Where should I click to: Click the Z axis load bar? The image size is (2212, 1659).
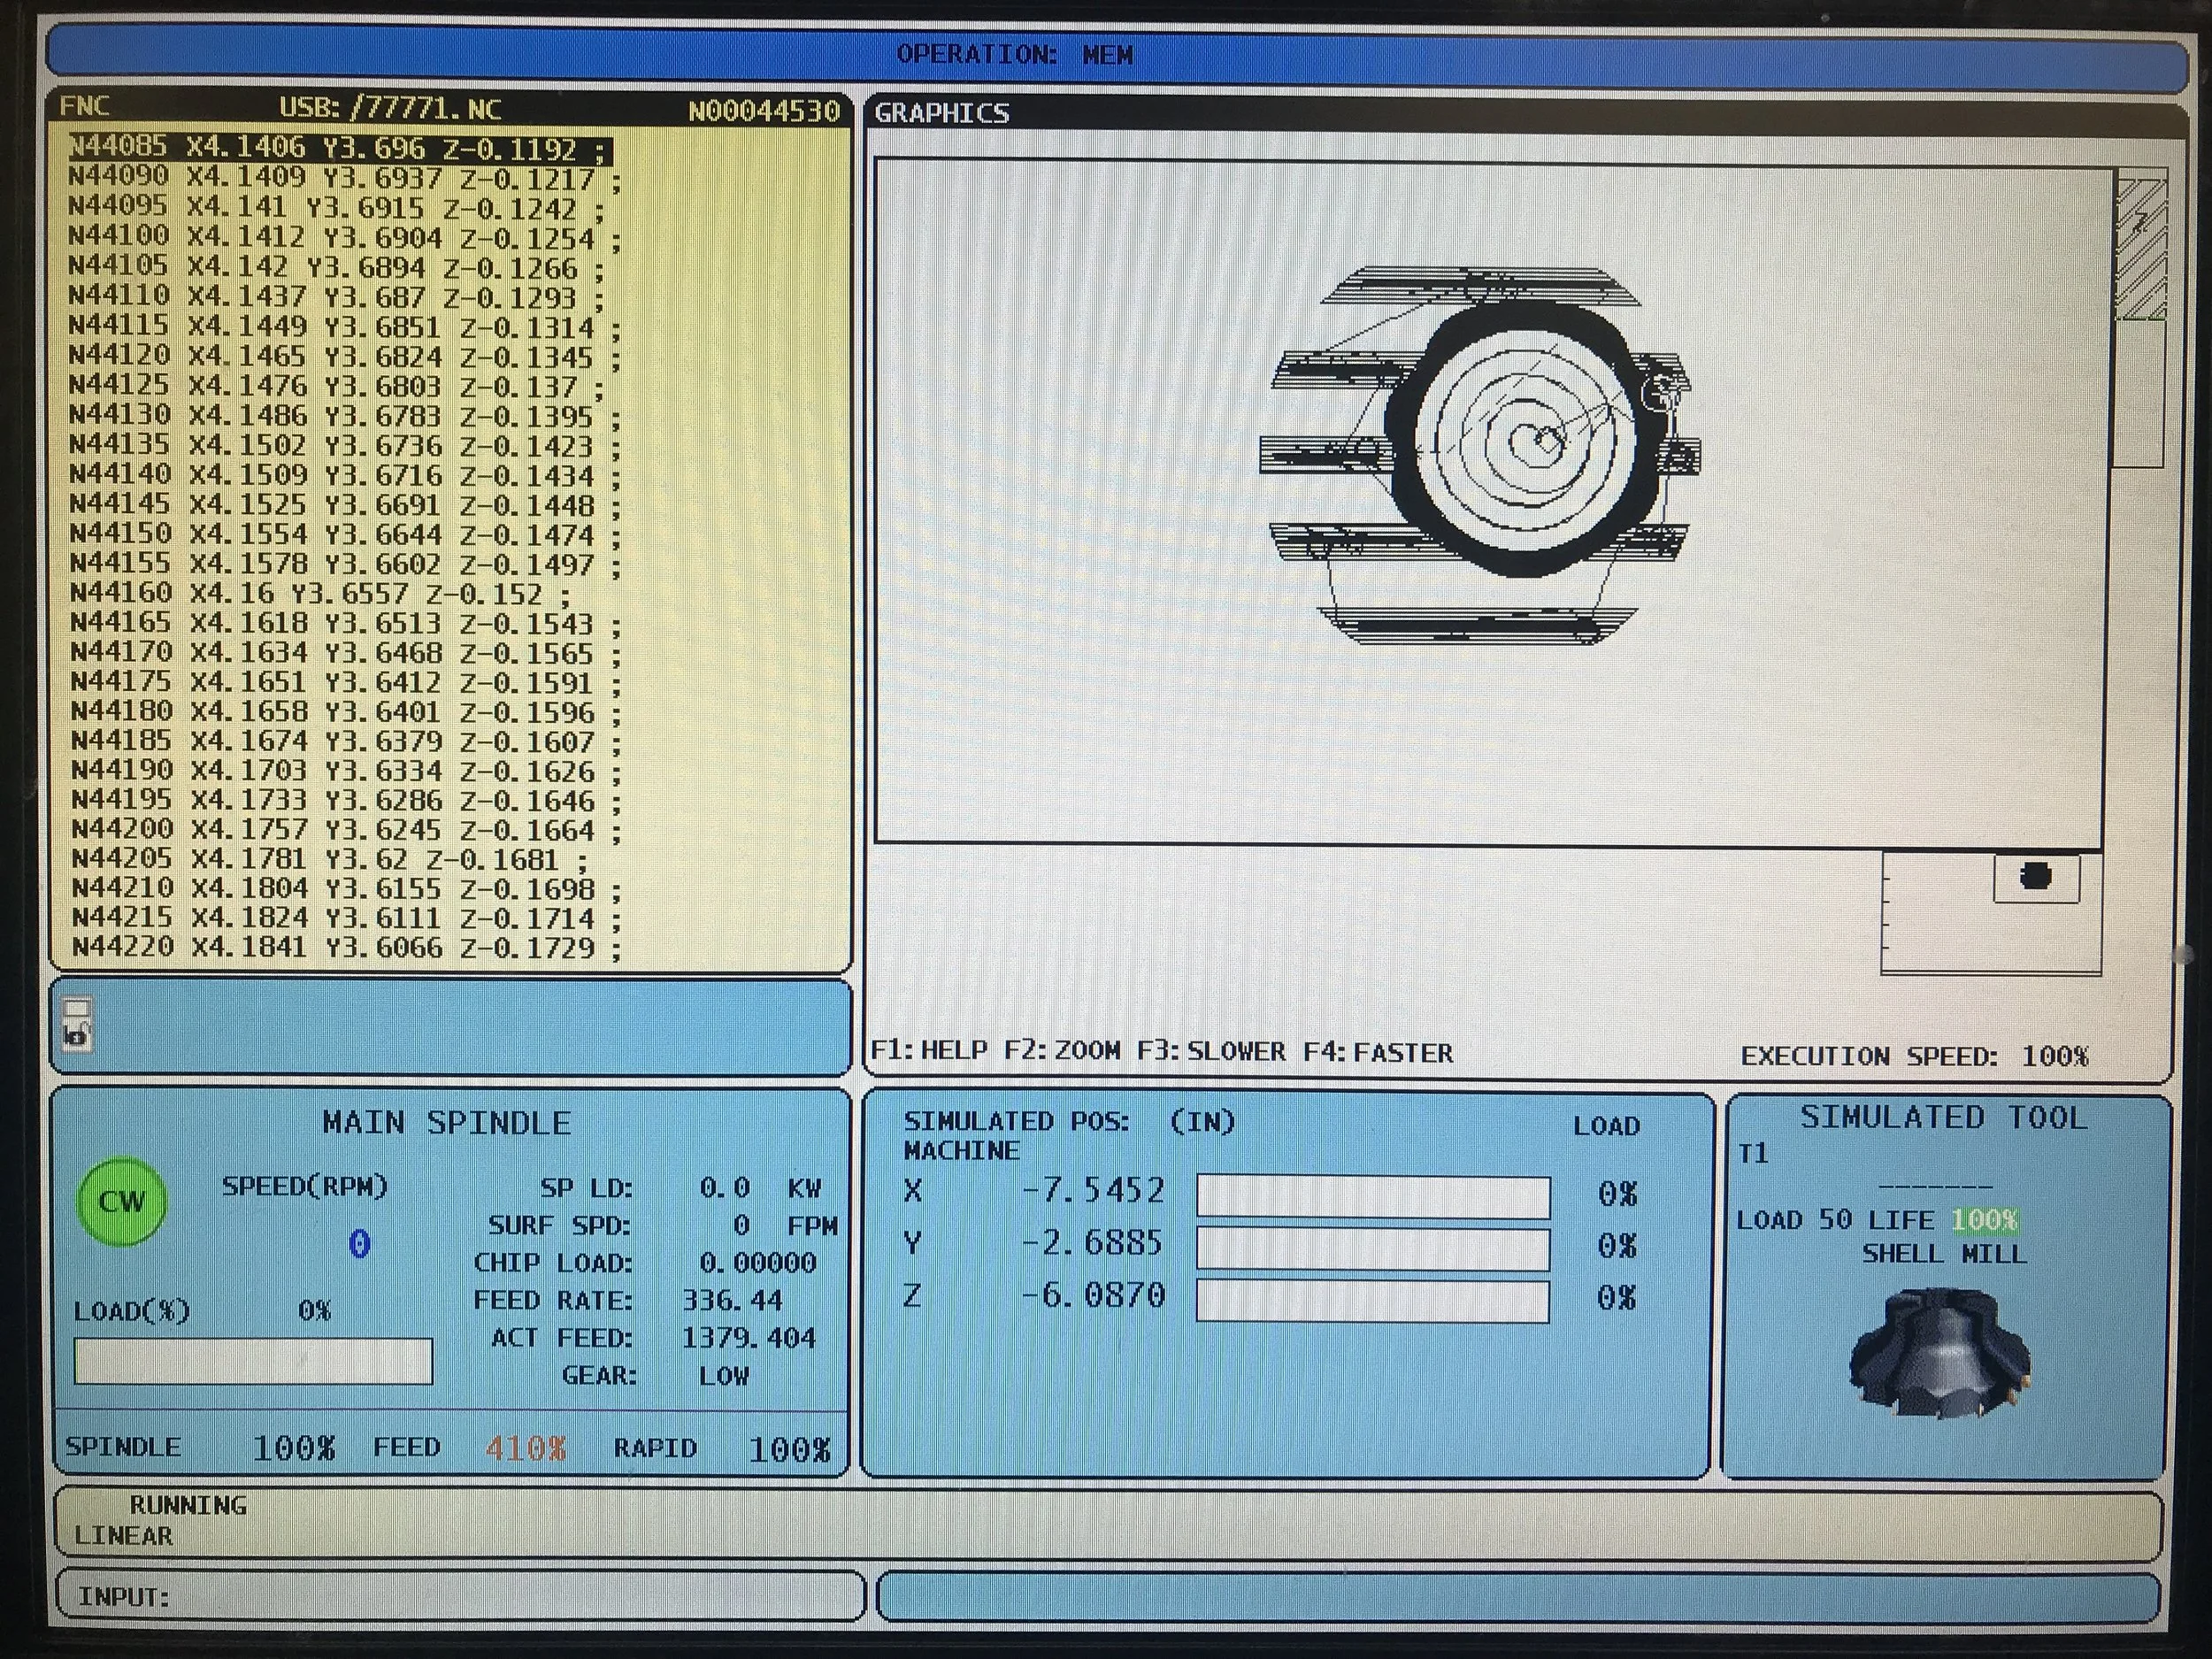tap(1373, 1301)
